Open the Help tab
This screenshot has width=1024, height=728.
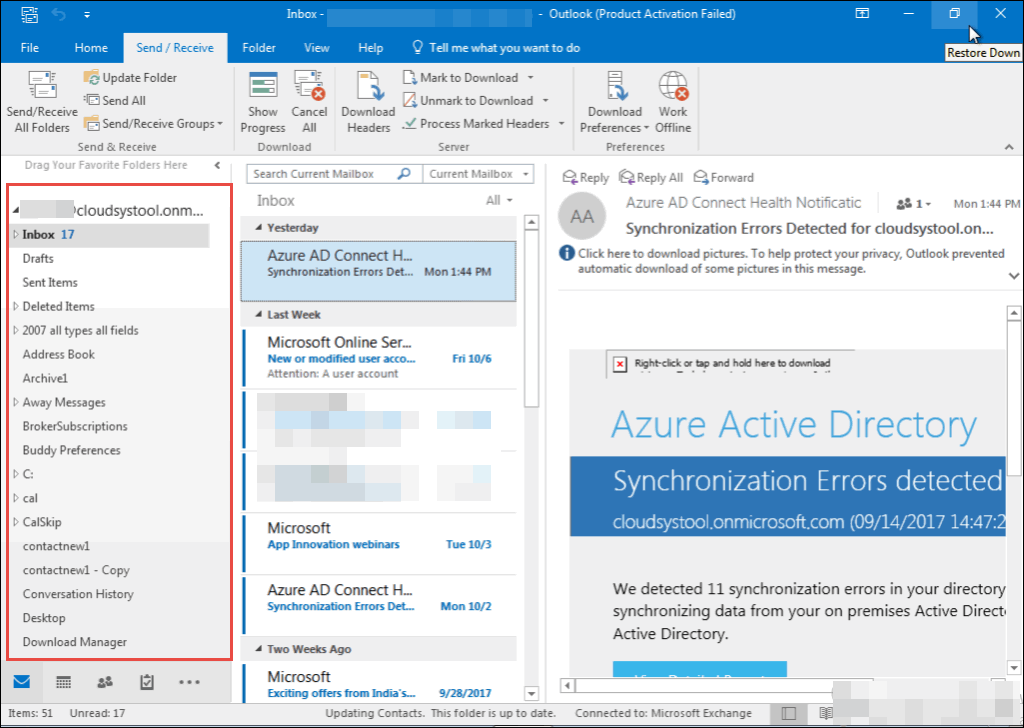coord(370,48)
